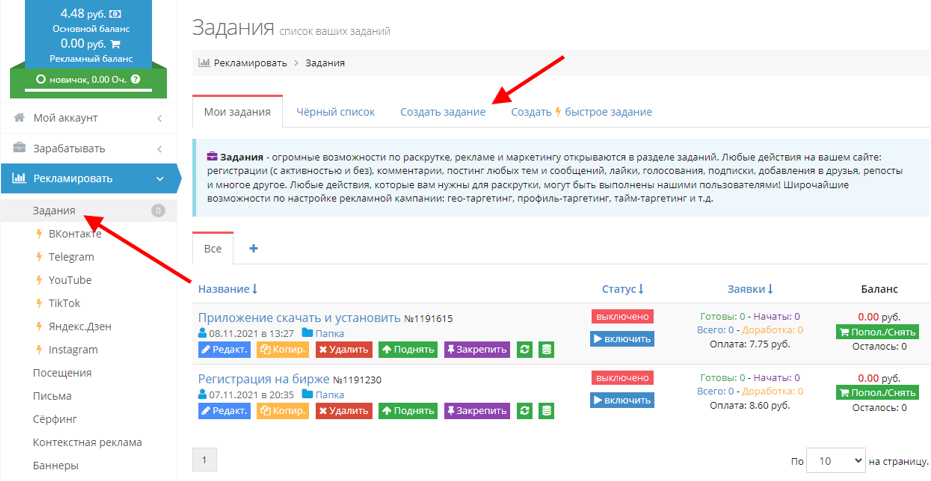The height and width of the screenshot is (481, 931).
Task: Click the bar chart icon in the breadcrumb
Action: 204,62
